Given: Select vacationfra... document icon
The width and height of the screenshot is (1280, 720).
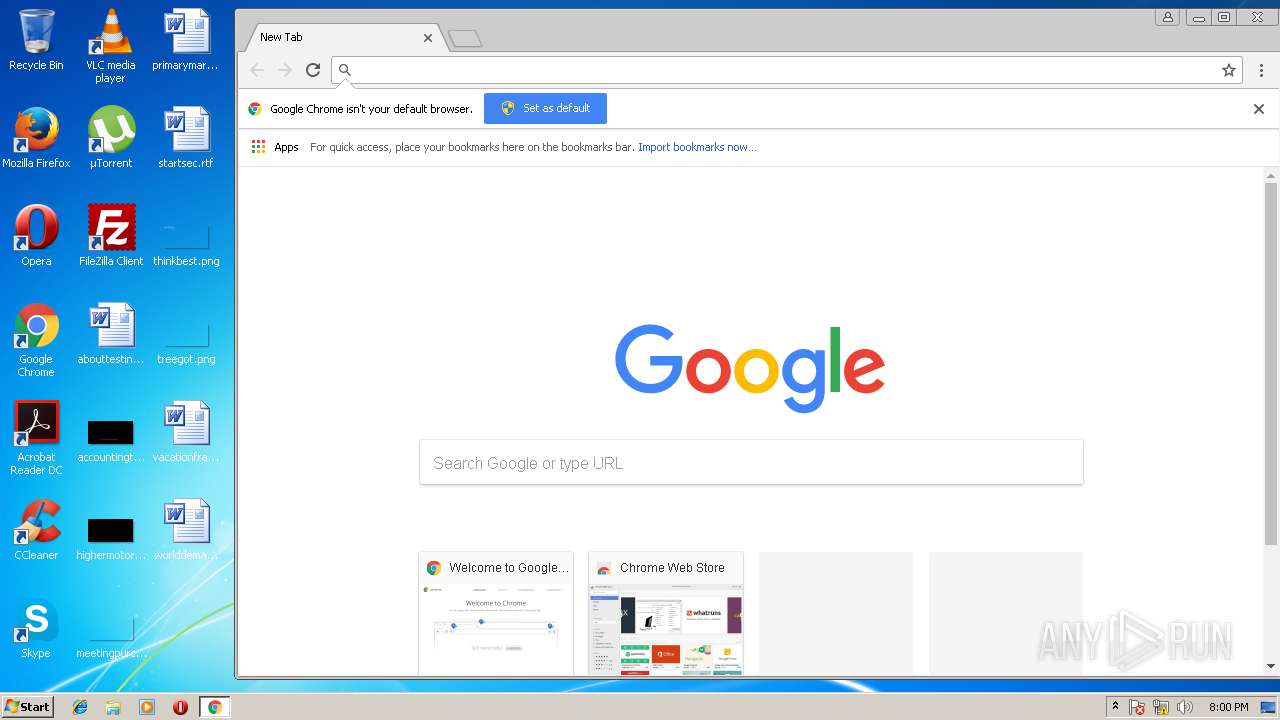Looking at the screenshot, I should [x=186, y=431].
